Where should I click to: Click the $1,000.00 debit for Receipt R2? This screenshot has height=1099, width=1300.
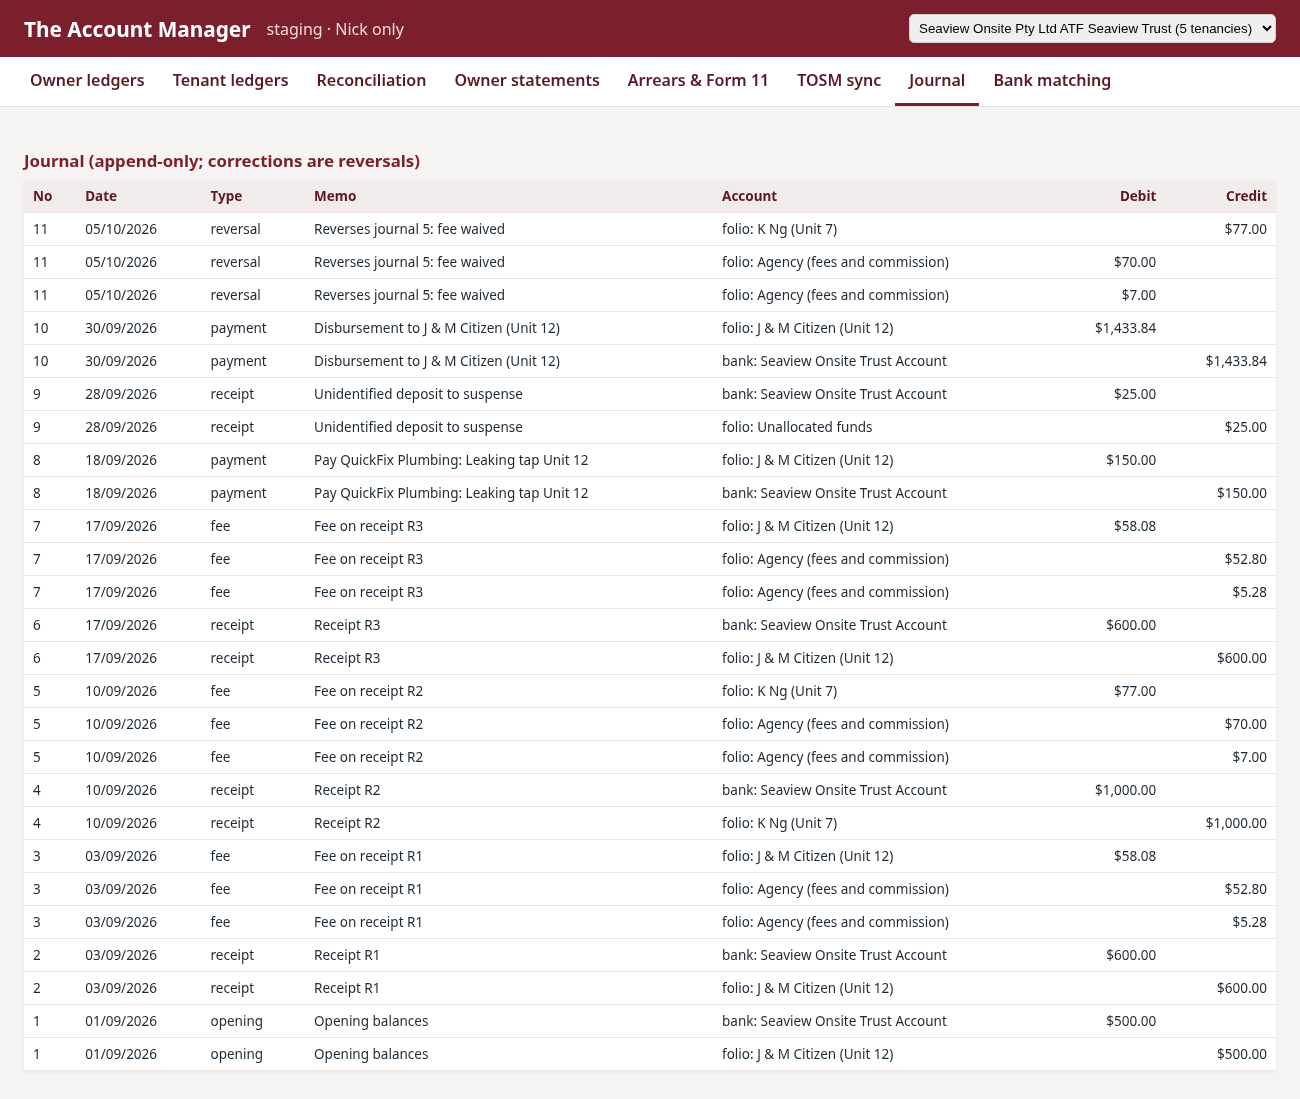coord(1125,790)
